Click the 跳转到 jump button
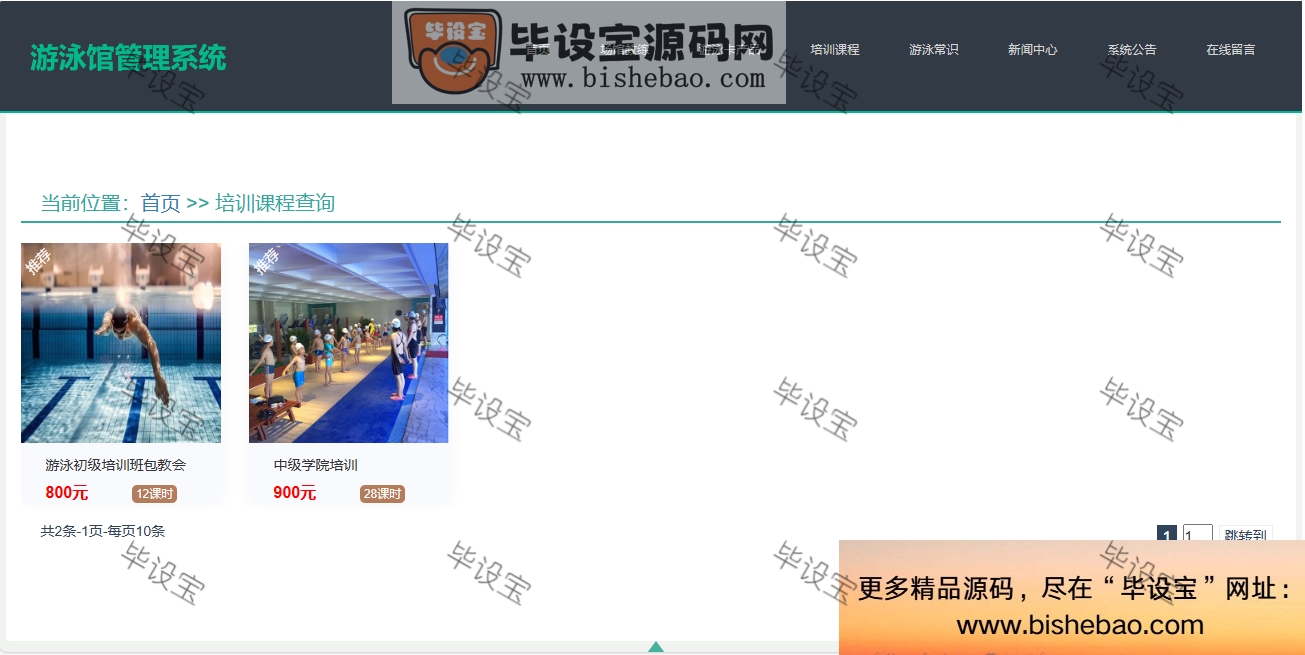This screenshot has height=655, width=1305. (1245, 535)
